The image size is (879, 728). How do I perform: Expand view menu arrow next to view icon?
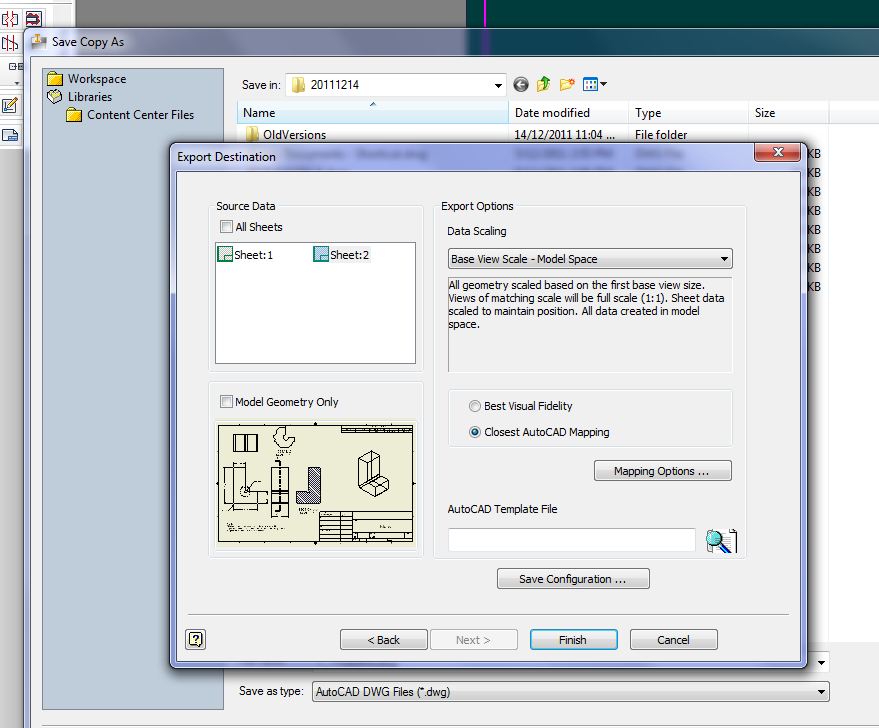pyautogui.click(x=603, y=84)
